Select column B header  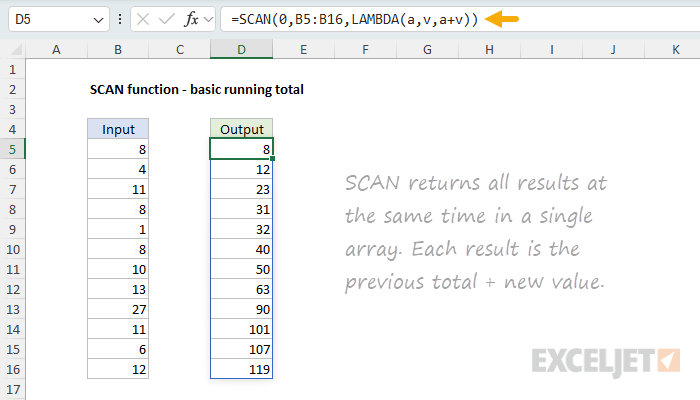click(118, 49)
